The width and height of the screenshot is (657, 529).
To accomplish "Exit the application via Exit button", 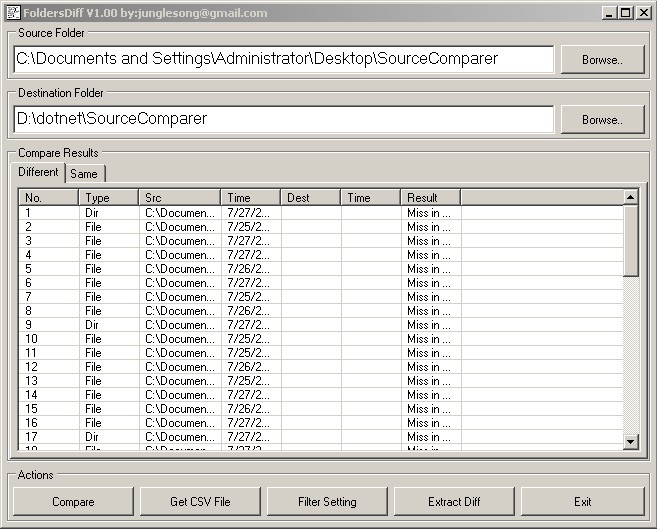I will click(x=582, y=501).
